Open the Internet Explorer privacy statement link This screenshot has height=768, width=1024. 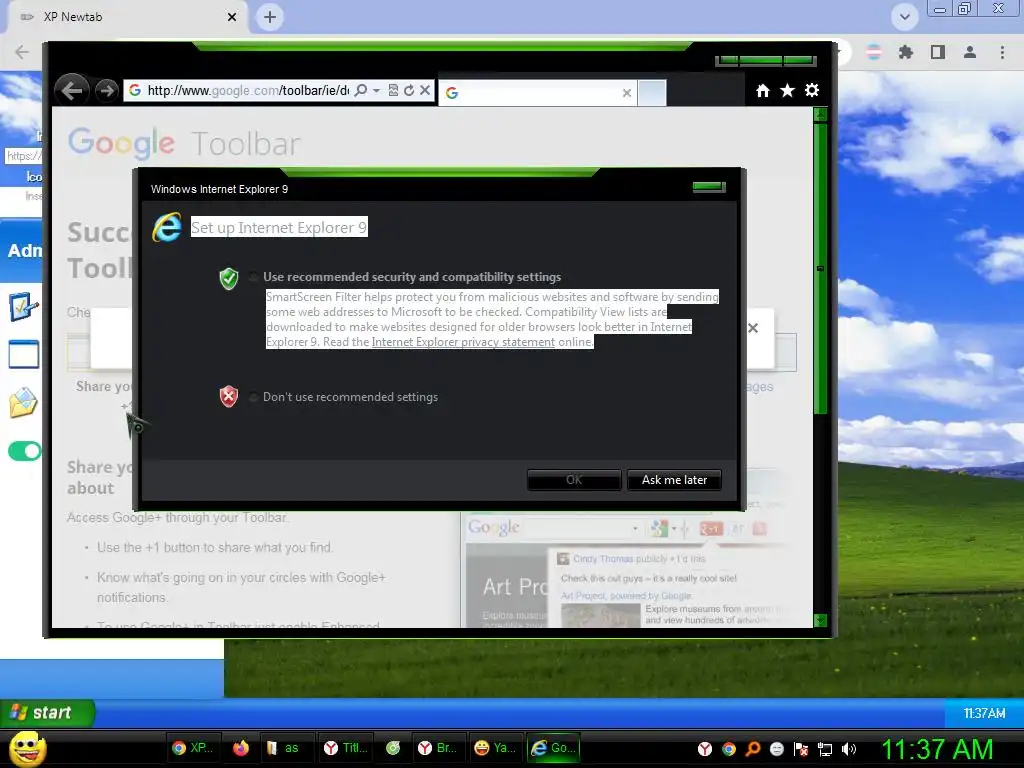[463, 342]
